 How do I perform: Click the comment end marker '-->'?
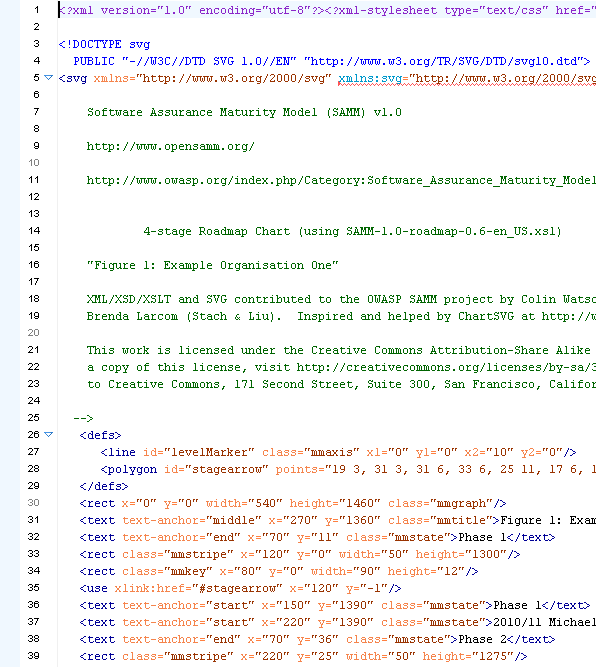[83, 419]
